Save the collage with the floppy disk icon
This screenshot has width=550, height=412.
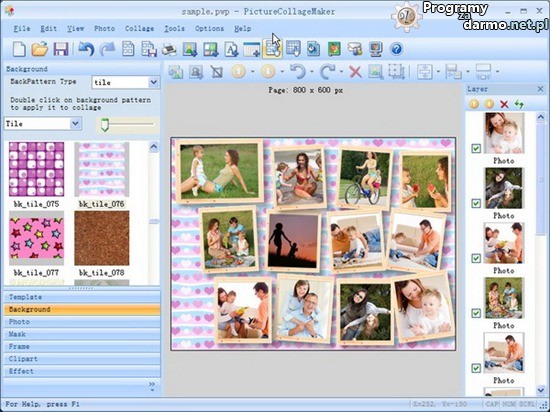pyautogui.click(x=61, y=49)
